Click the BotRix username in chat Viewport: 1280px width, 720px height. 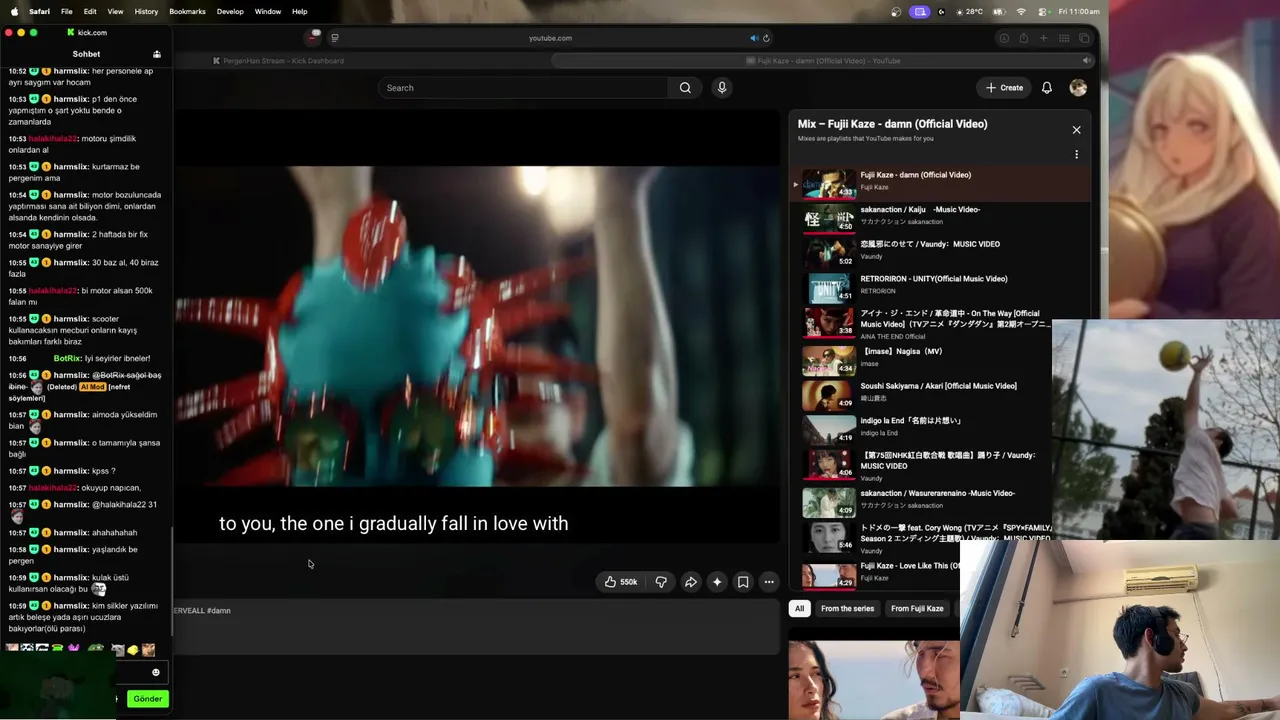coord(67,358)
